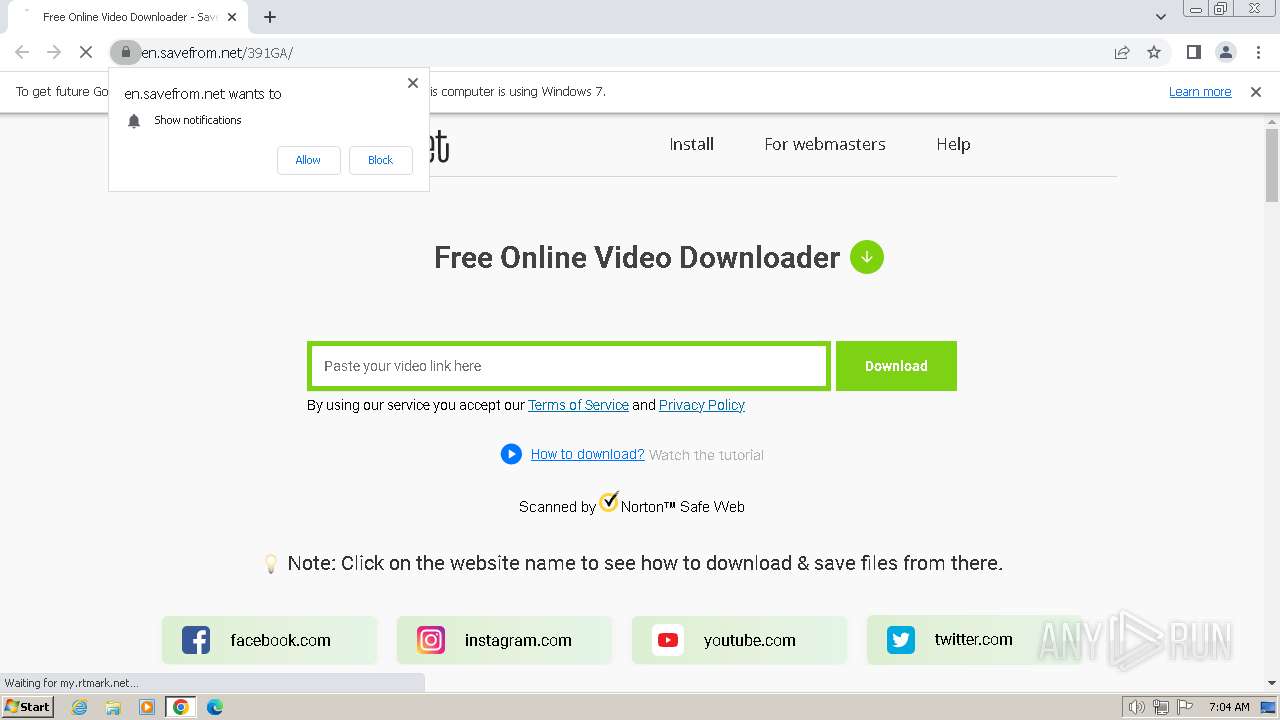Open File Explorer from taskbar
This screenshot has height=720, width=1280.
click(113, 707)
